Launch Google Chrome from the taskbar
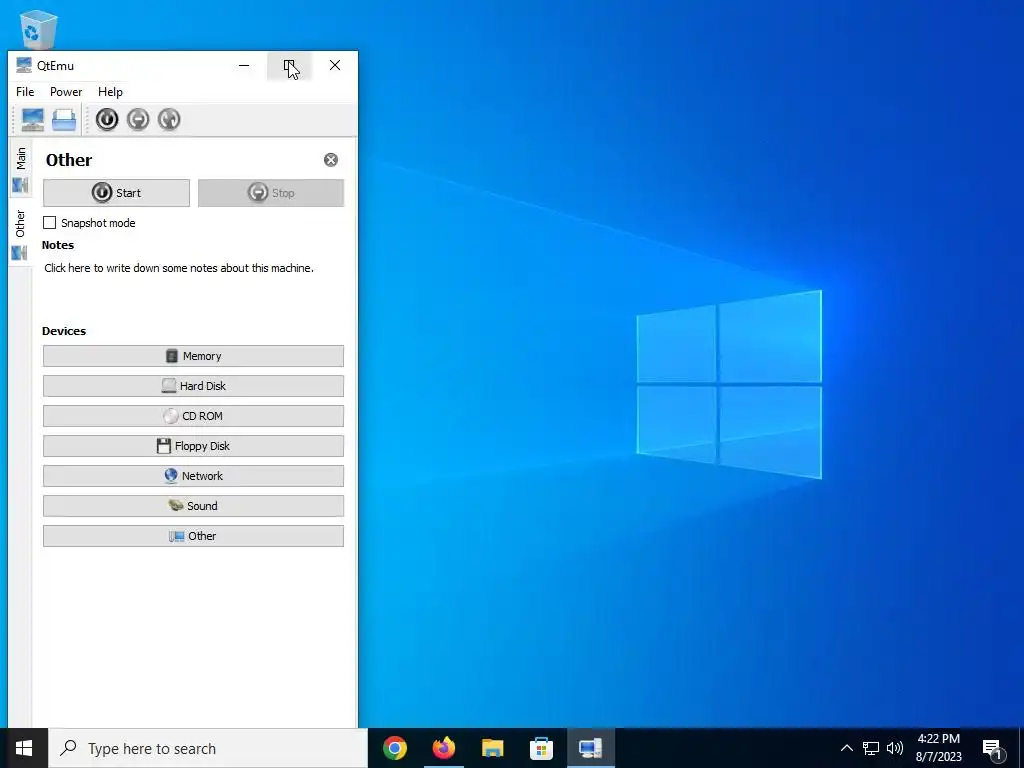The height and width of the screenshot is (768, 1024). coord(395,748)
